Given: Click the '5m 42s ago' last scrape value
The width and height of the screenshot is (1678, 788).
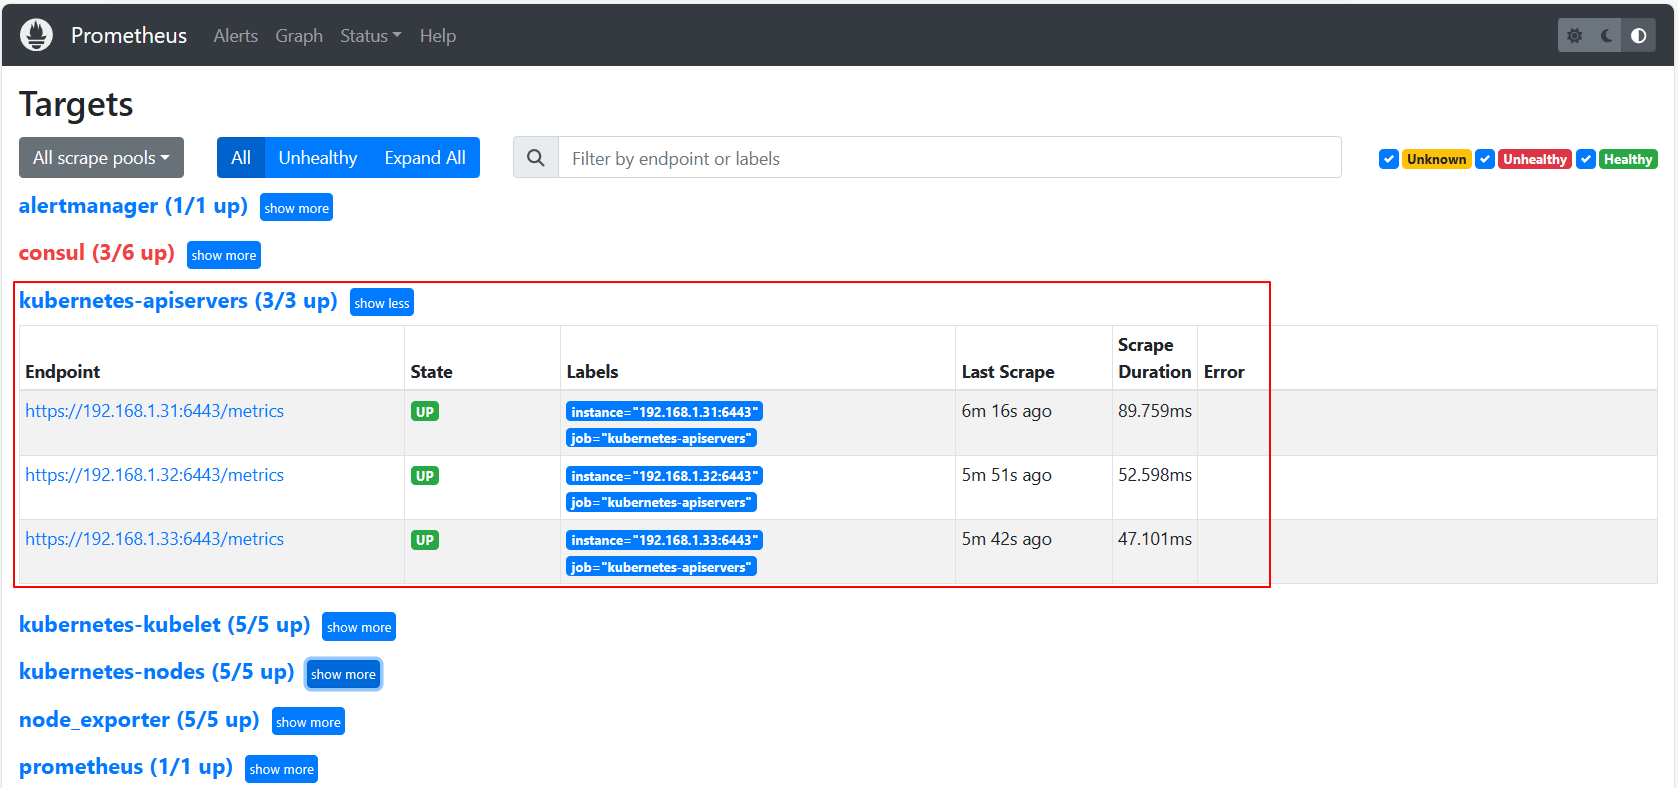Looking at the screenshot, I should point(1007,539).
